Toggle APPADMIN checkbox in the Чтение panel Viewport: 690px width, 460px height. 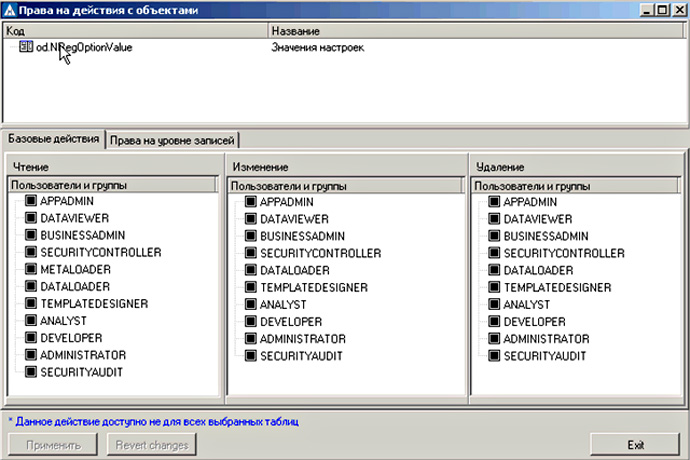31,202
